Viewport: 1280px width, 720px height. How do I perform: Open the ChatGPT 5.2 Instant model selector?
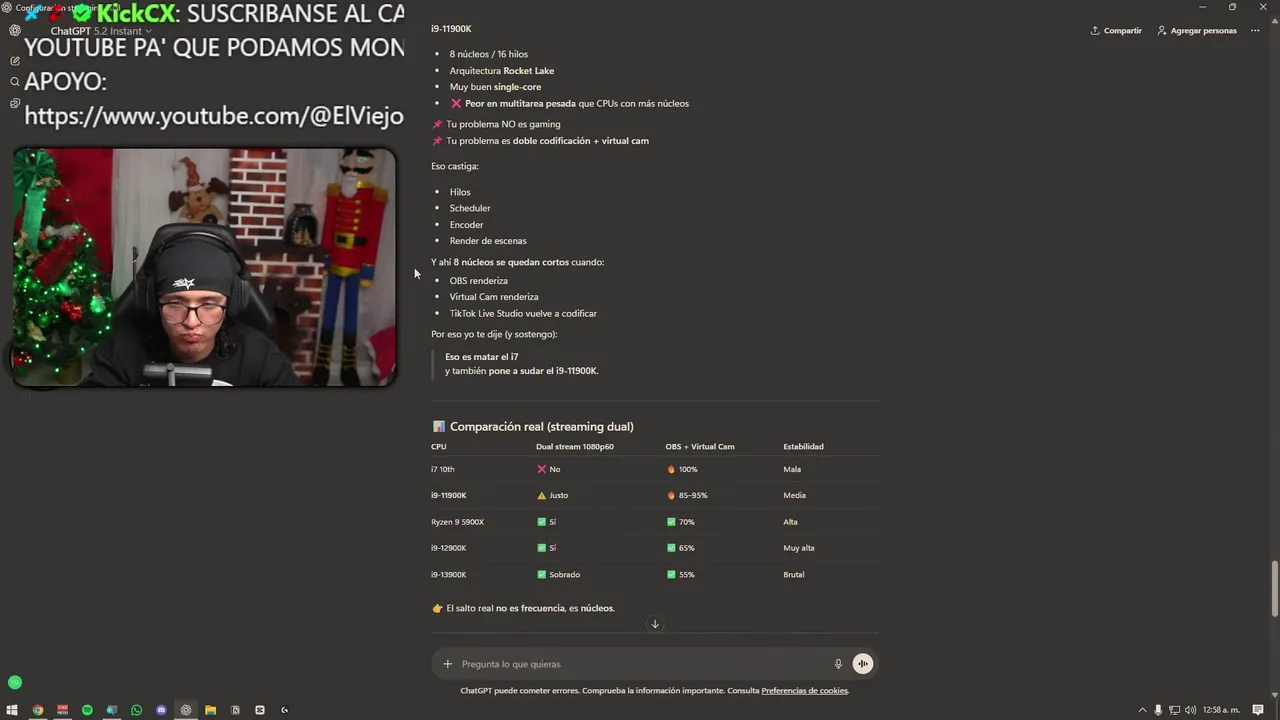pos(101,31)
